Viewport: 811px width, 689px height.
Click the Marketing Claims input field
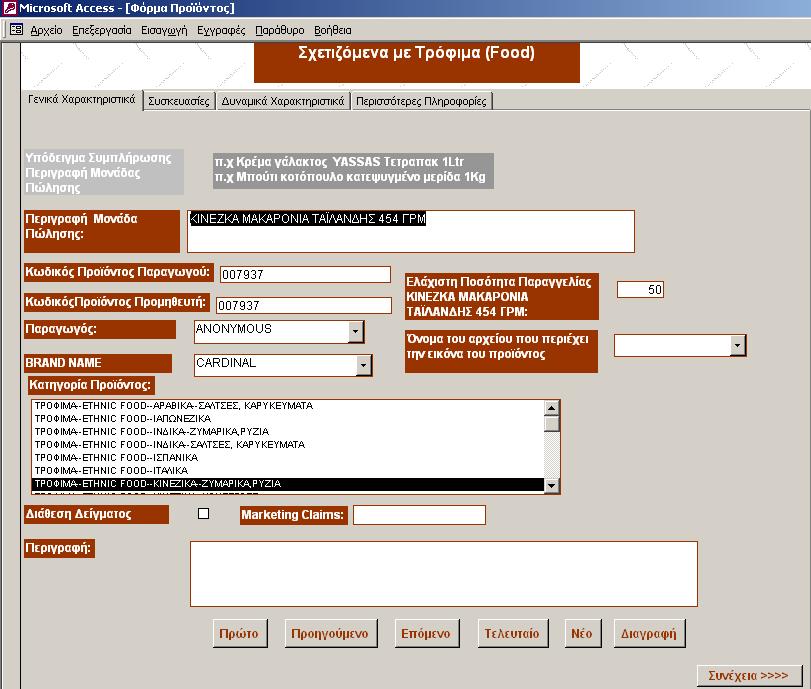tap(419, 515)
